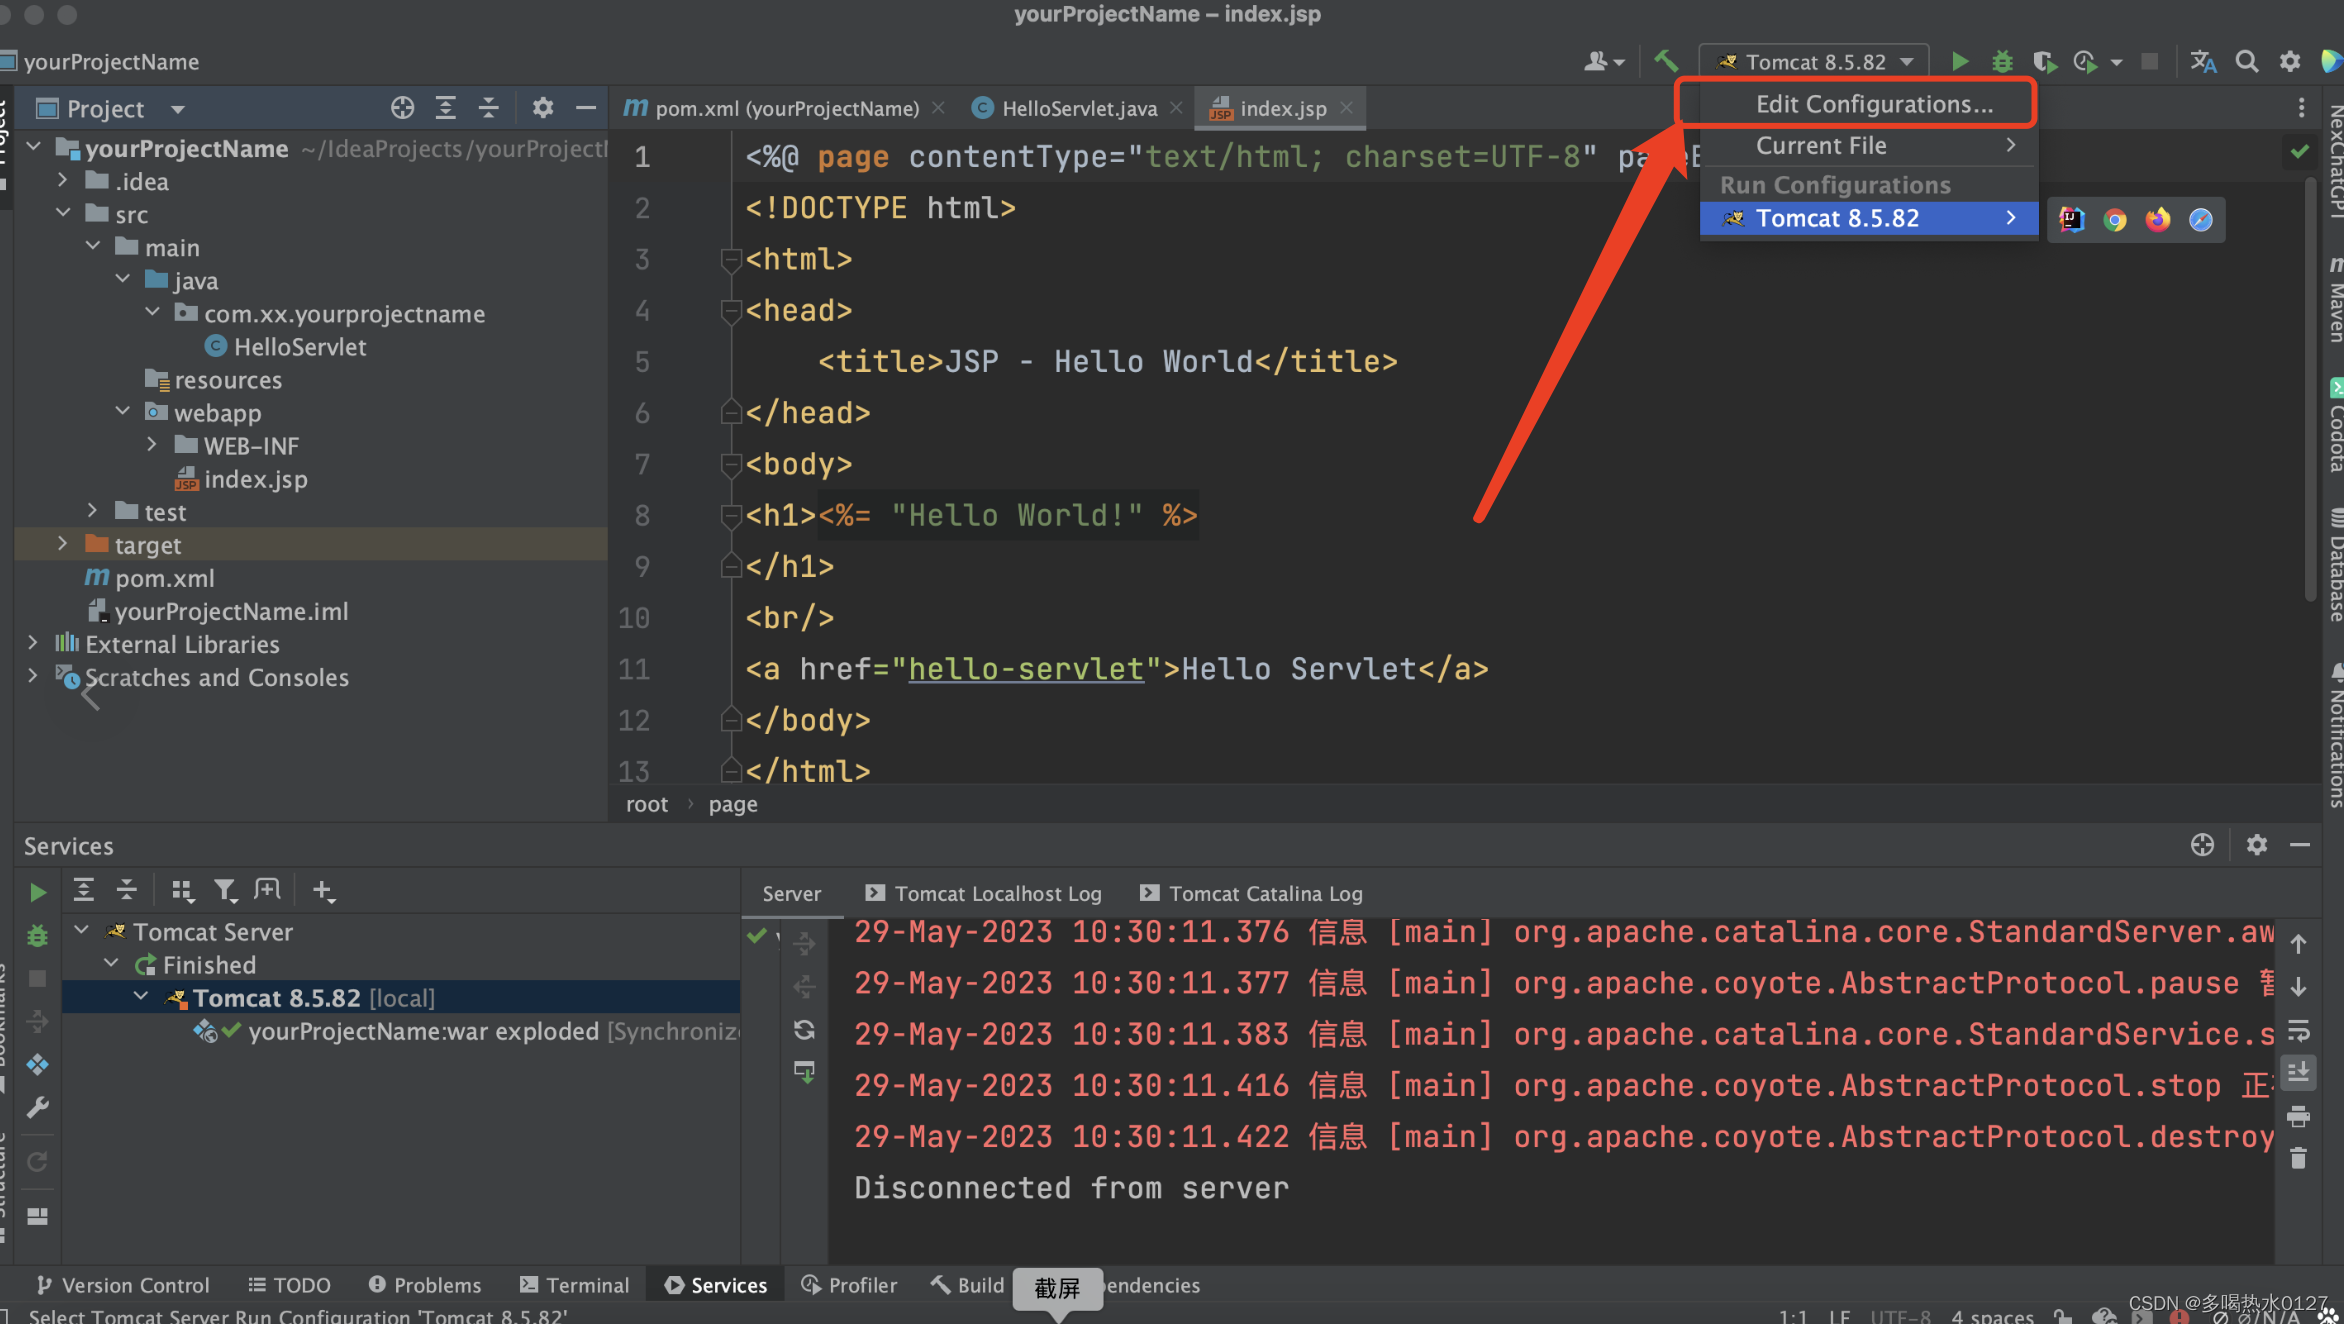
Task: Click the Debug bug icon in toolbar
Action: click(x=2002, y=62)
